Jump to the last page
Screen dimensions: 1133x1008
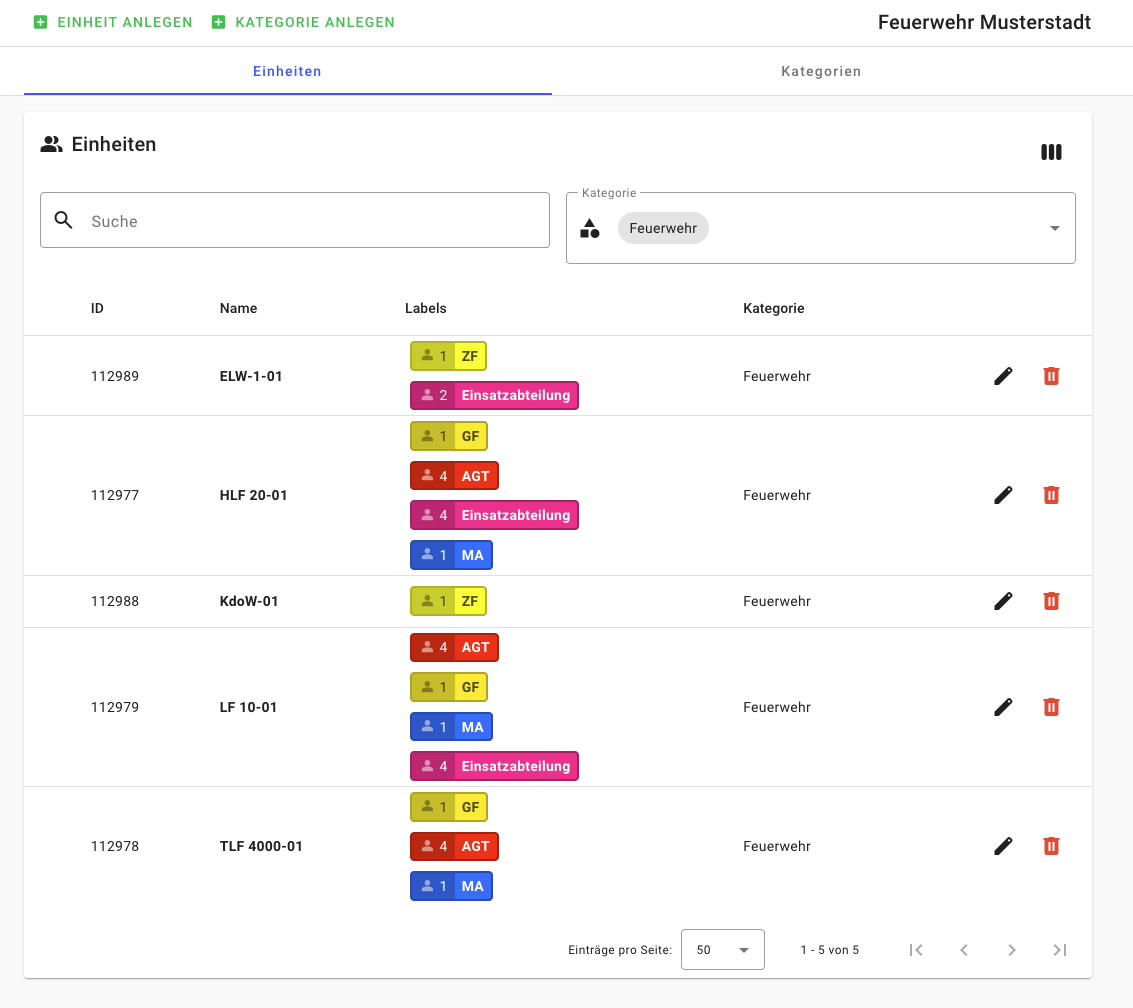tap(1060, 950)
